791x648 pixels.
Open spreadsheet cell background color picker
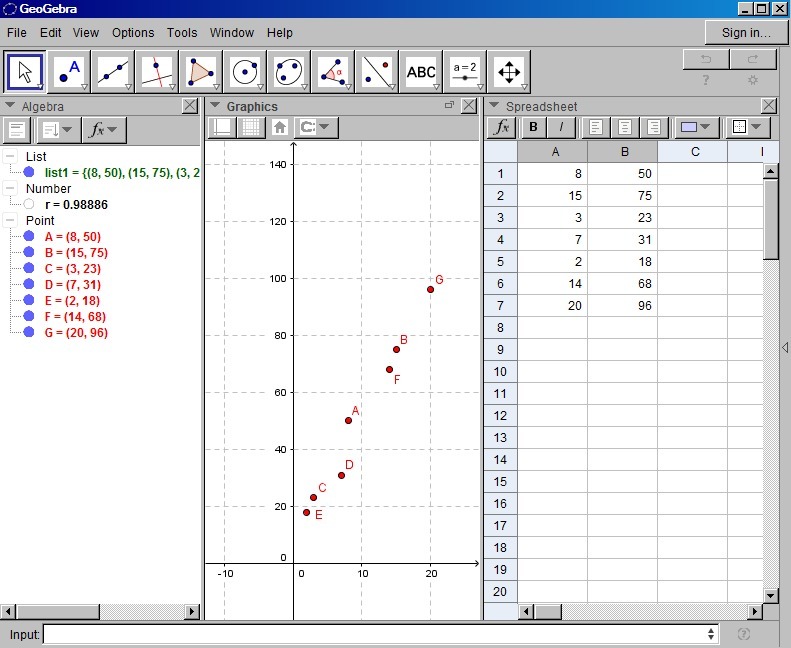(x=696, y=128)
